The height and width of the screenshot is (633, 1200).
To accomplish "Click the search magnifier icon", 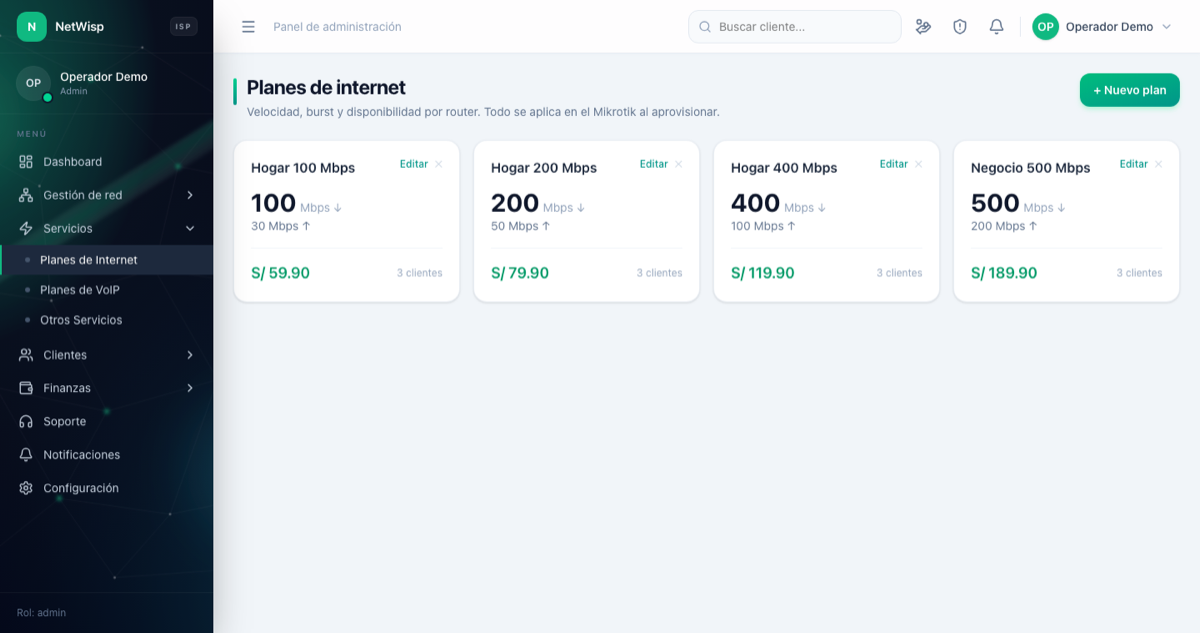I will point(705,27).
